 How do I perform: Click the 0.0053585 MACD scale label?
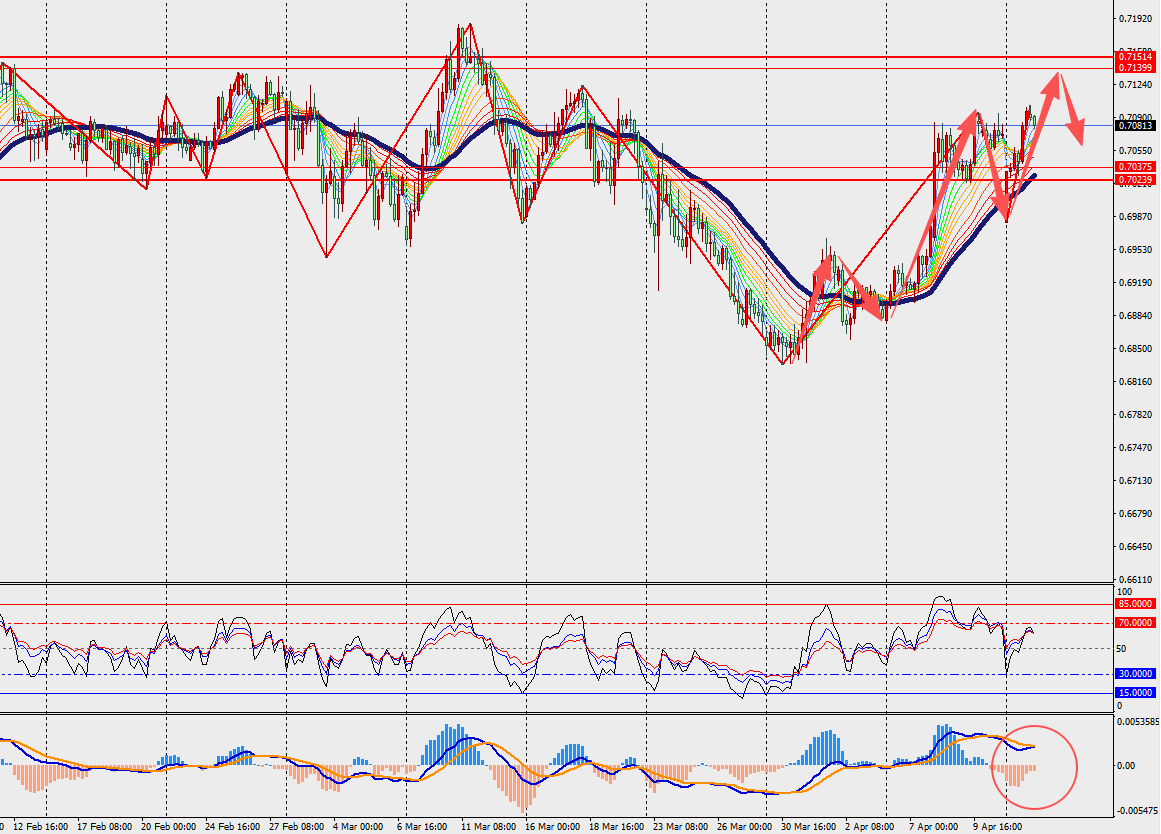pyautogui.click(x=1138, y=721)
